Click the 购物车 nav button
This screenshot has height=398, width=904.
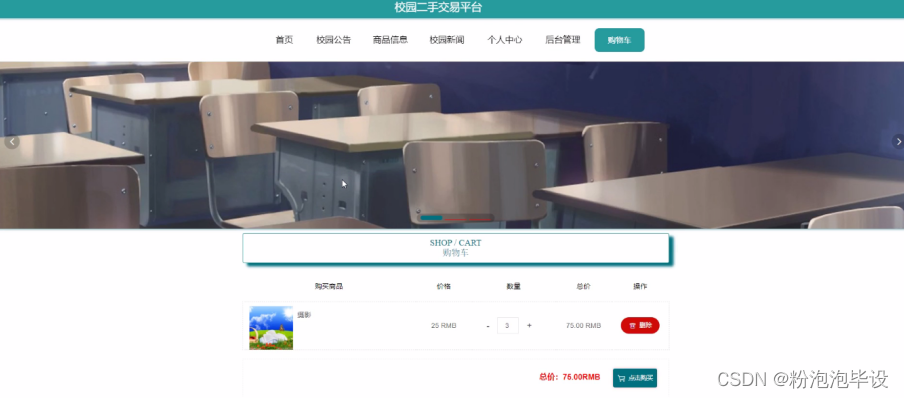tap(619, 40)
